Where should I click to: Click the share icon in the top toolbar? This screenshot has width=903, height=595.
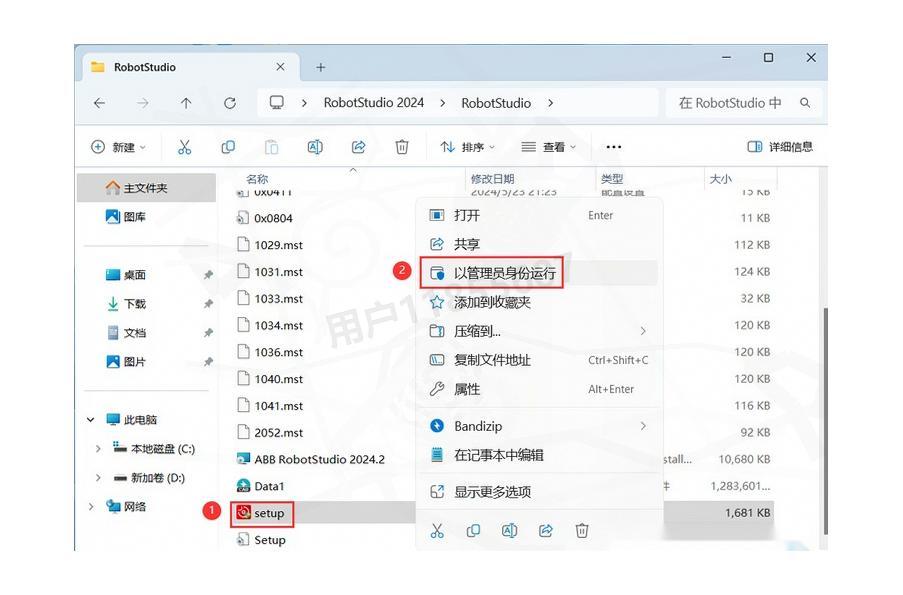pyautogui.click(x=359, y=147)
